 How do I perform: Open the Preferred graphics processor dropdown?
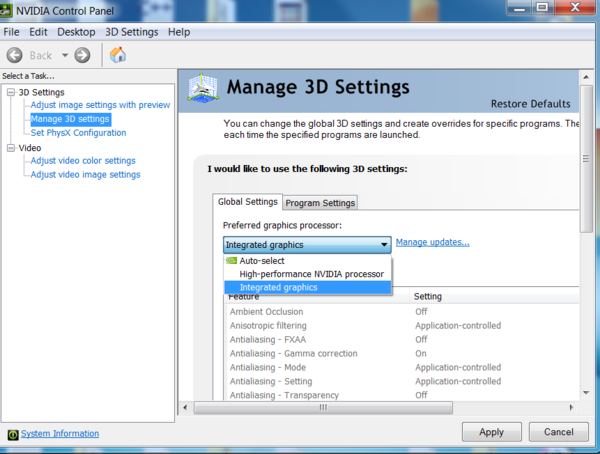click(x=307, y=245)
